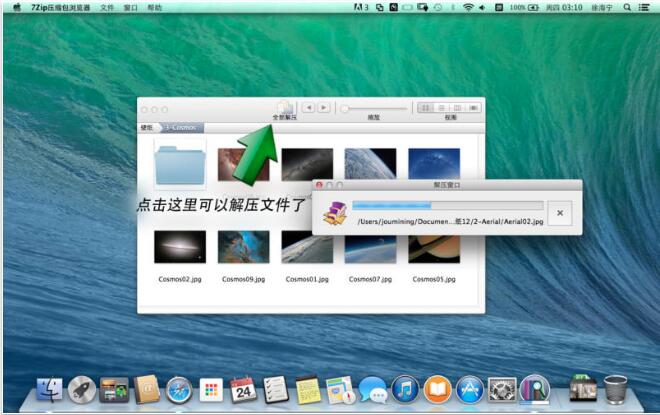Viewport: 660px width, 415px height.
Task: Open Notes yellow pad icon in Dock
Action: pos(308,390)
